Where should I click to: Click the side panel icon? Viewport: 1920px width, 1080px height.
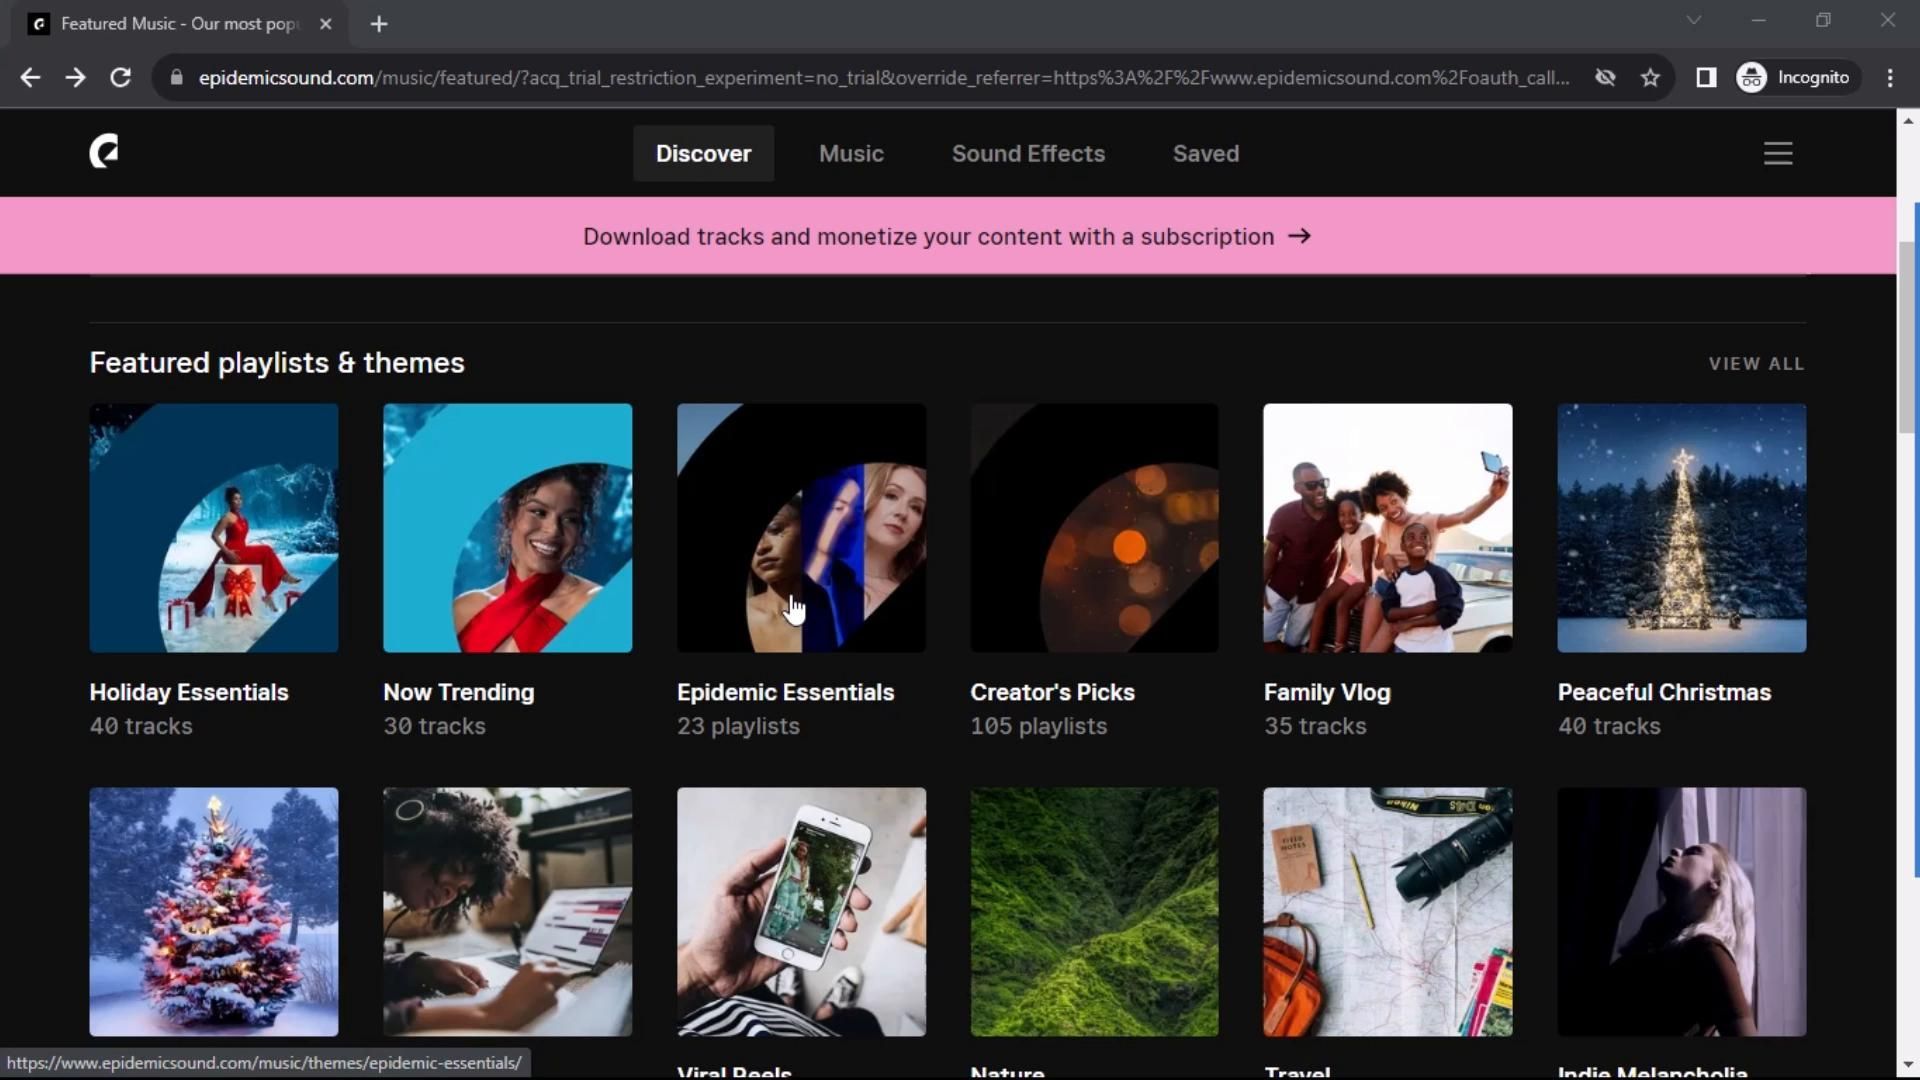coord(1706,78)
